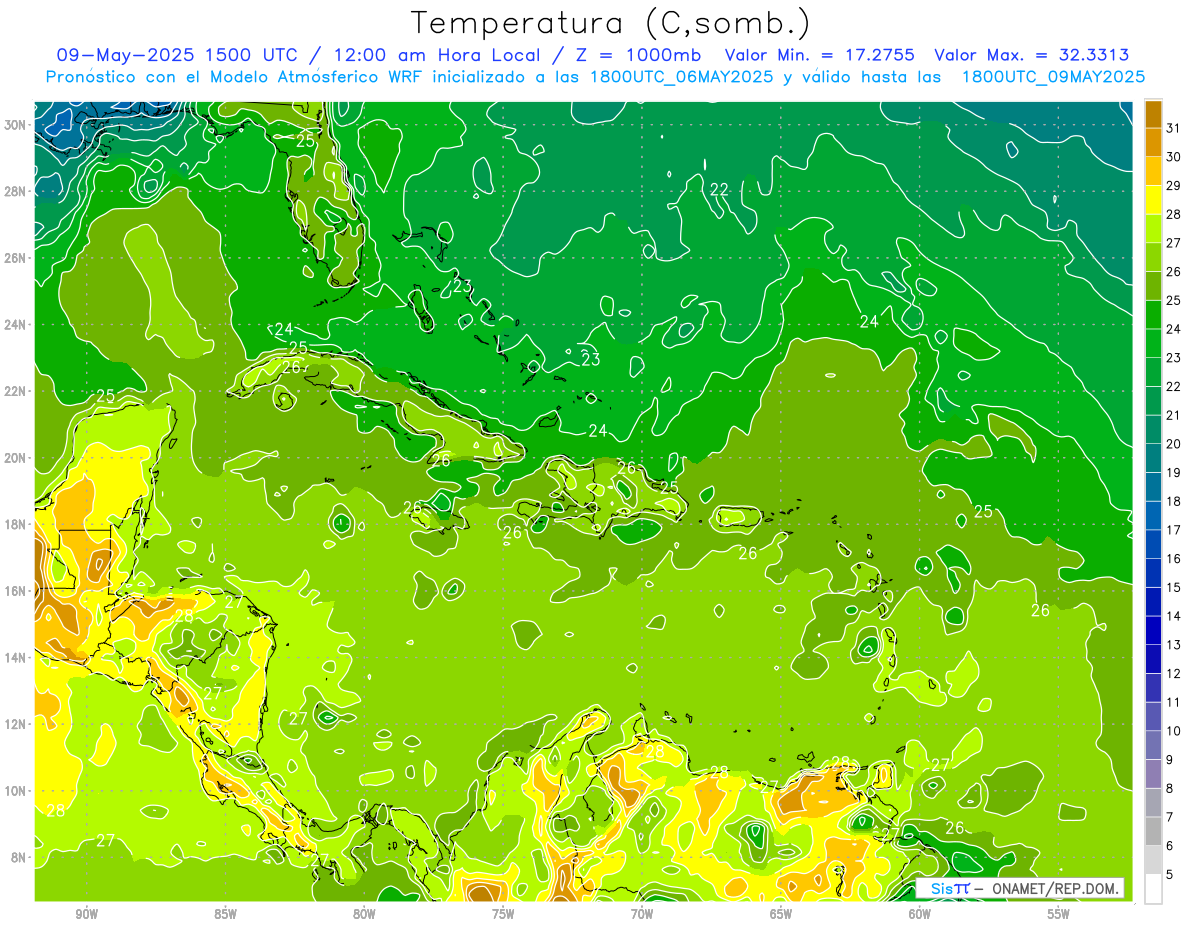
Task: Click the yellow swatch between 28 and 29
Action: pyautogui.click(x=1153, y=199)
